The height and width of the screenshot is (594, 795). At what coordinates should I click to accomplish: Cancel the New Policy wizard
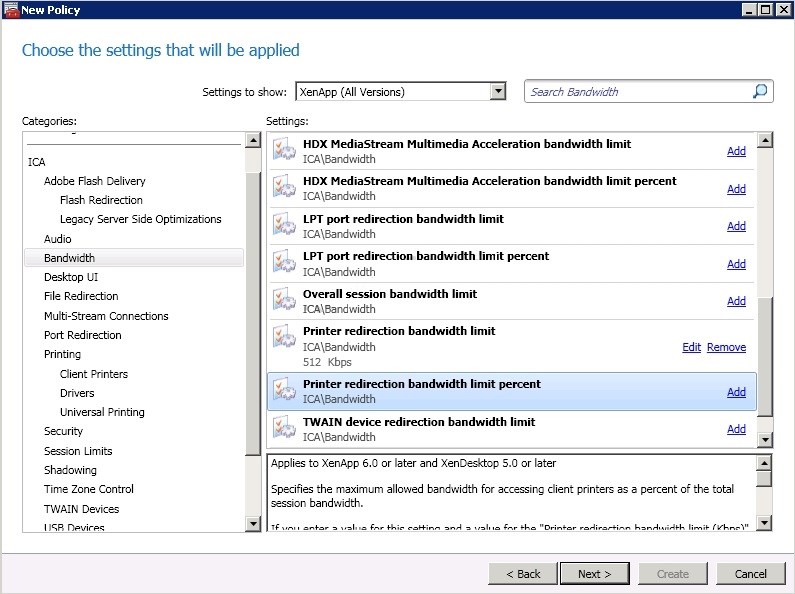(x=750, y=574)
